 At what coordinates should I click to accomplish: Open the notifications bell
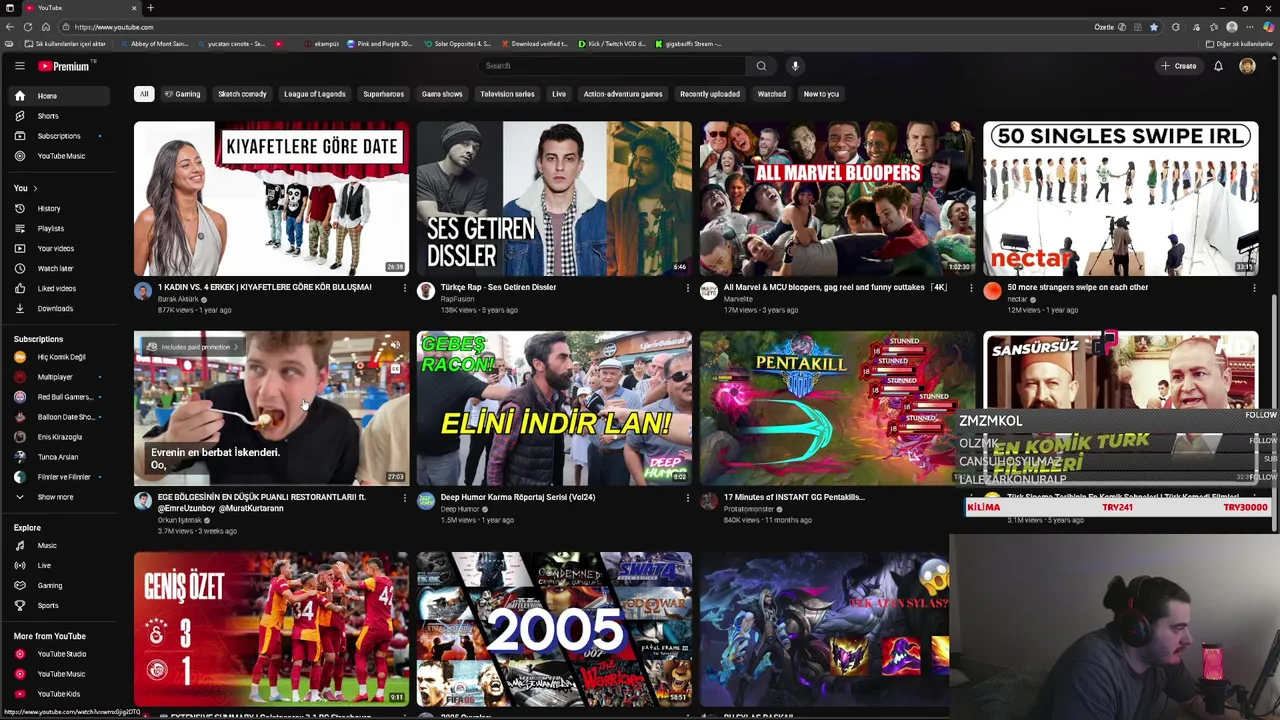1218,66
